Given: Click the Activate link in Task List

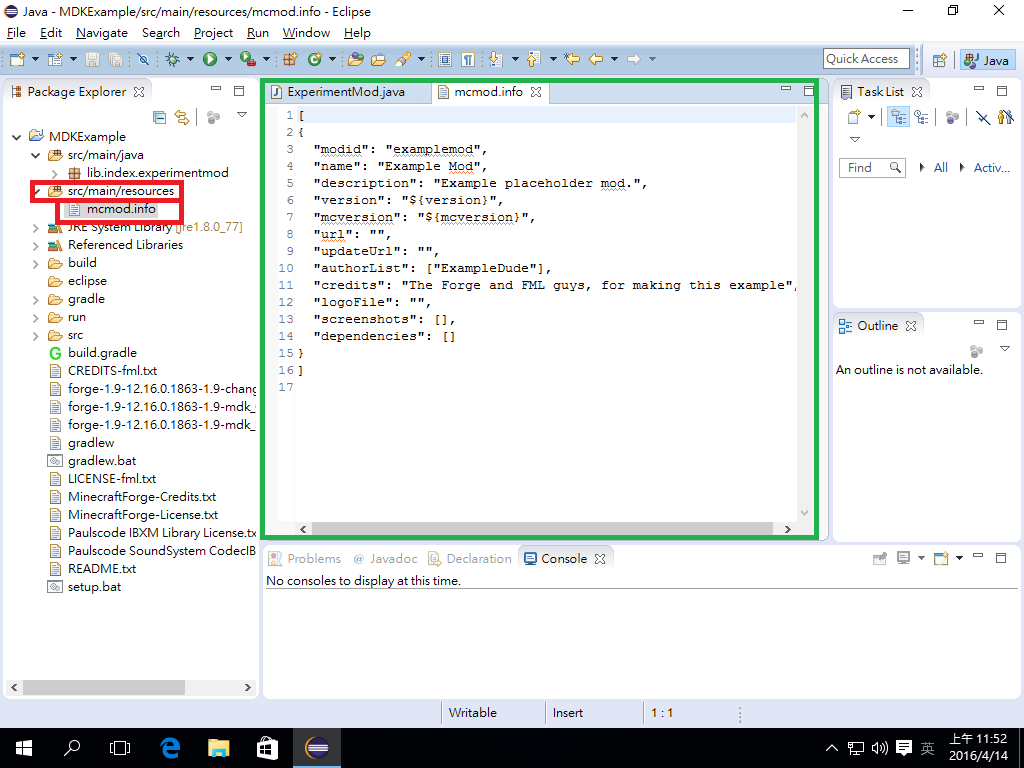Looking at the screenshot, I should [x=991, y=168].
